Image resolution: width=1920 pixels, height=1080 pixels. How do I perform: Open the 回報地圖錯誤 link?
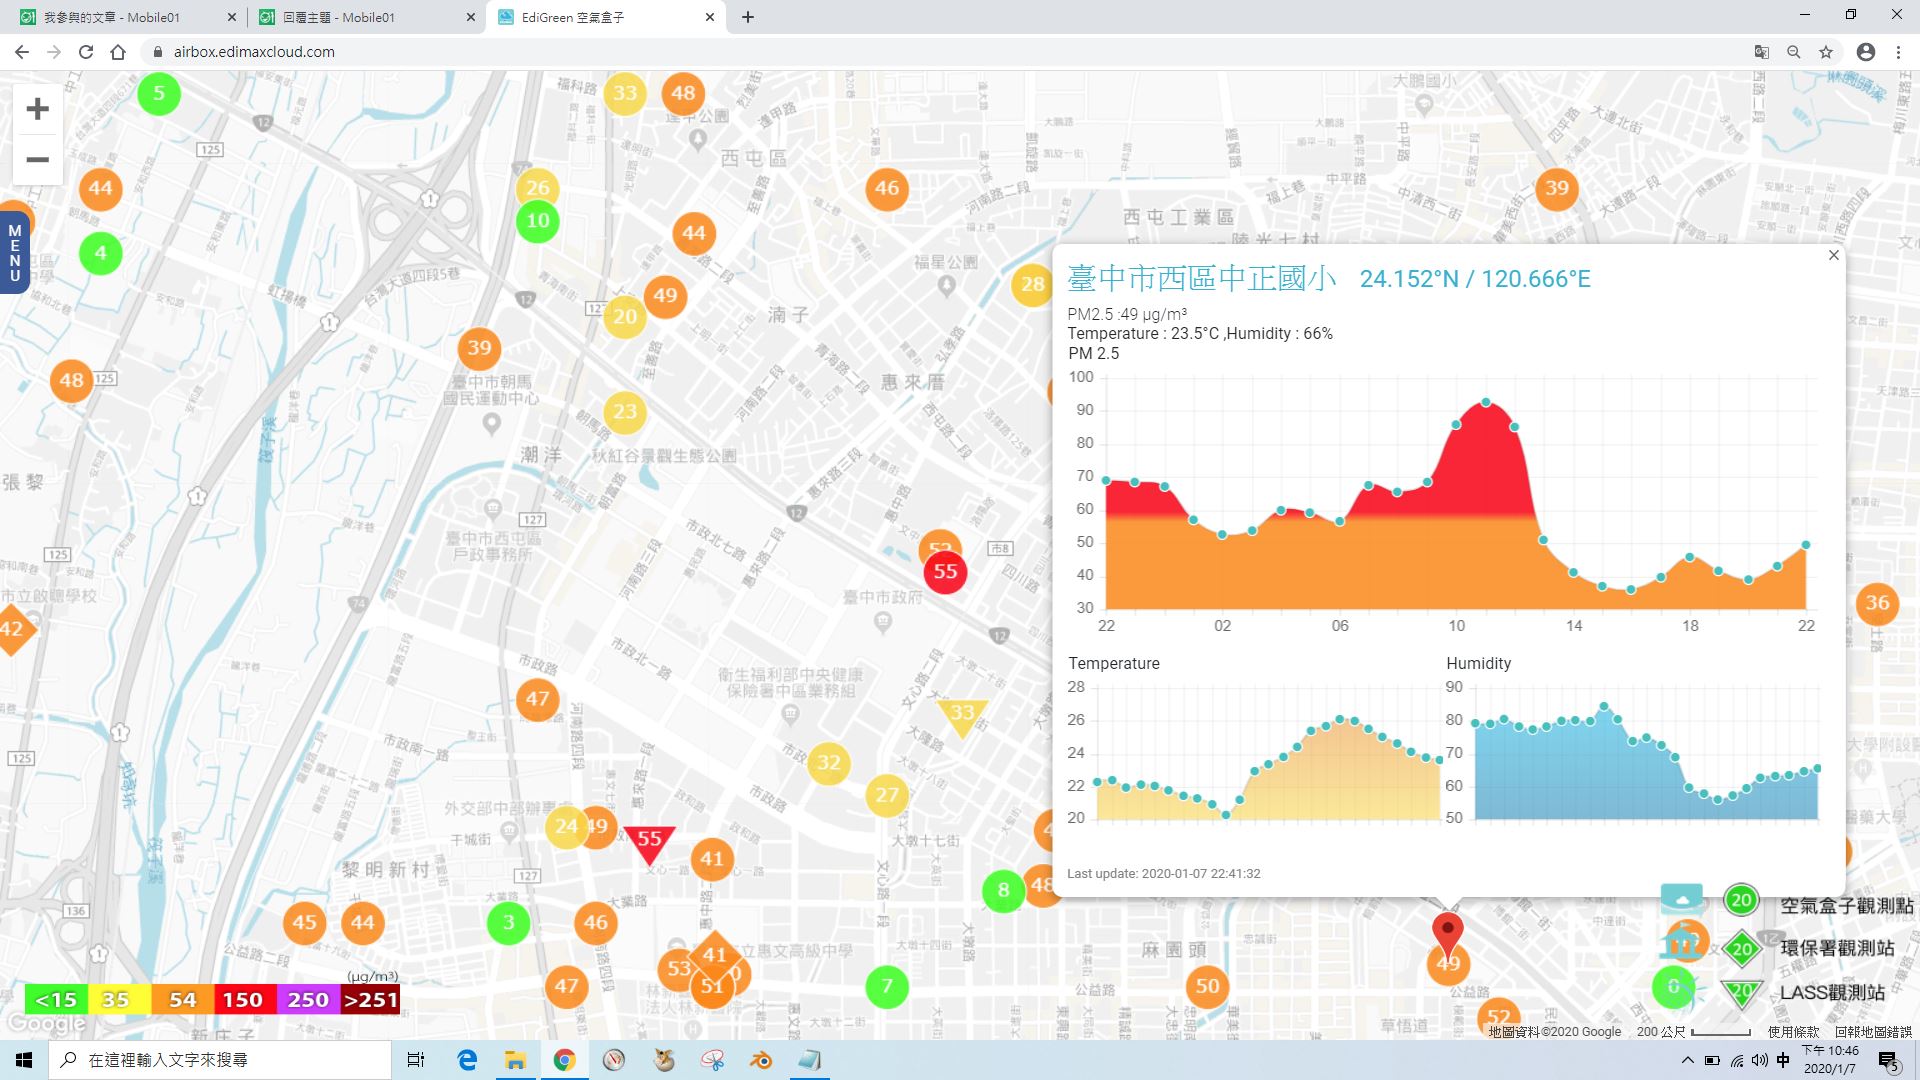(1873, 1032)
